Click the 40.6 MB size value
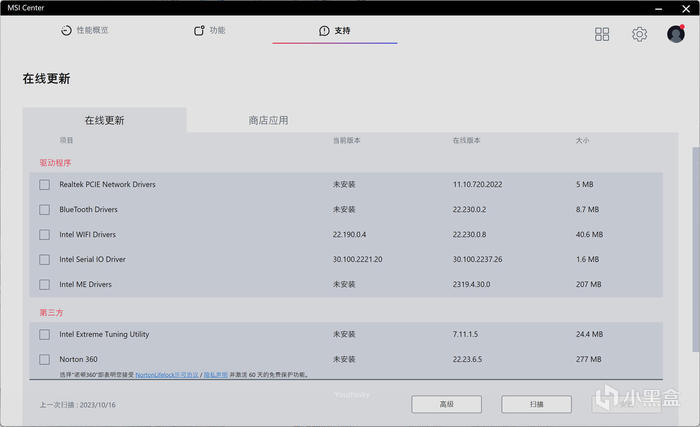The image size is (700, 427). 589,234
